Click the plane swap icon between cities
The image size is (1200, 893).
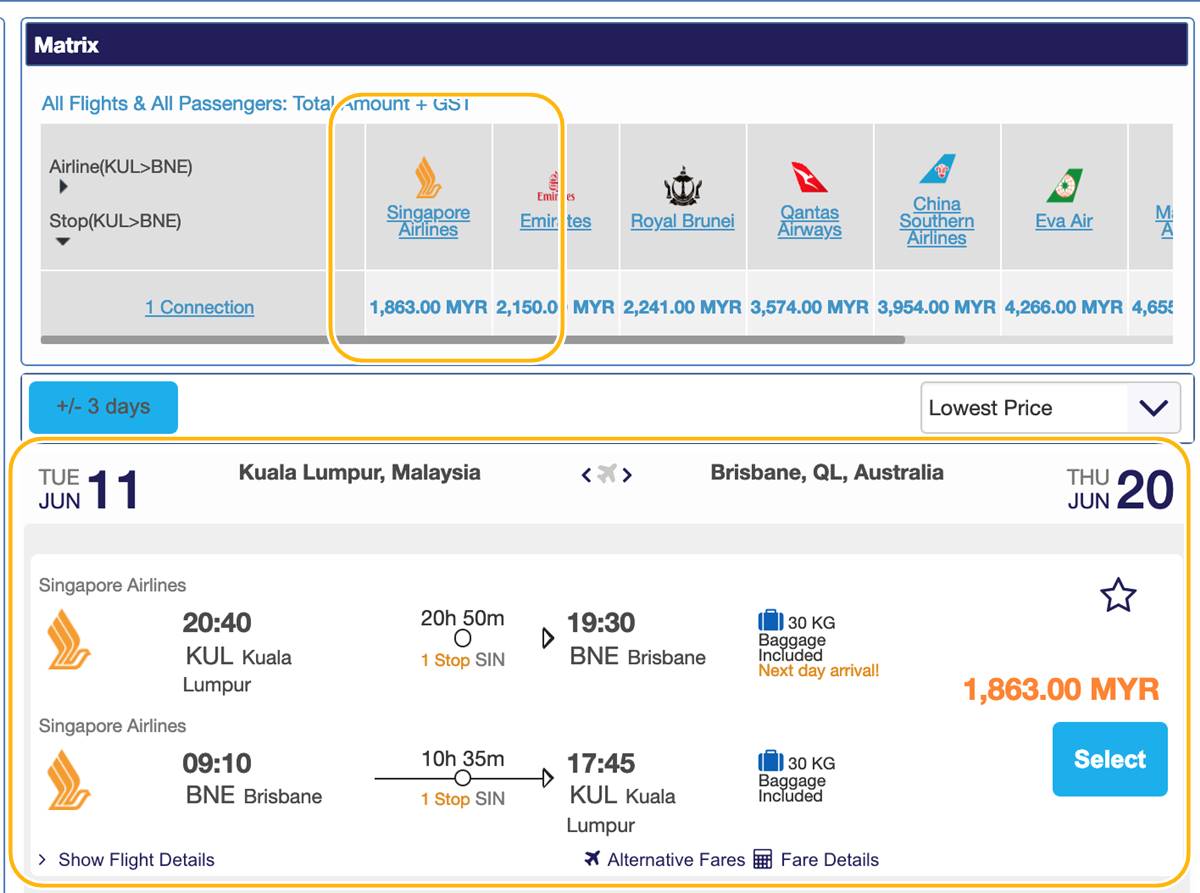[607, 474]
